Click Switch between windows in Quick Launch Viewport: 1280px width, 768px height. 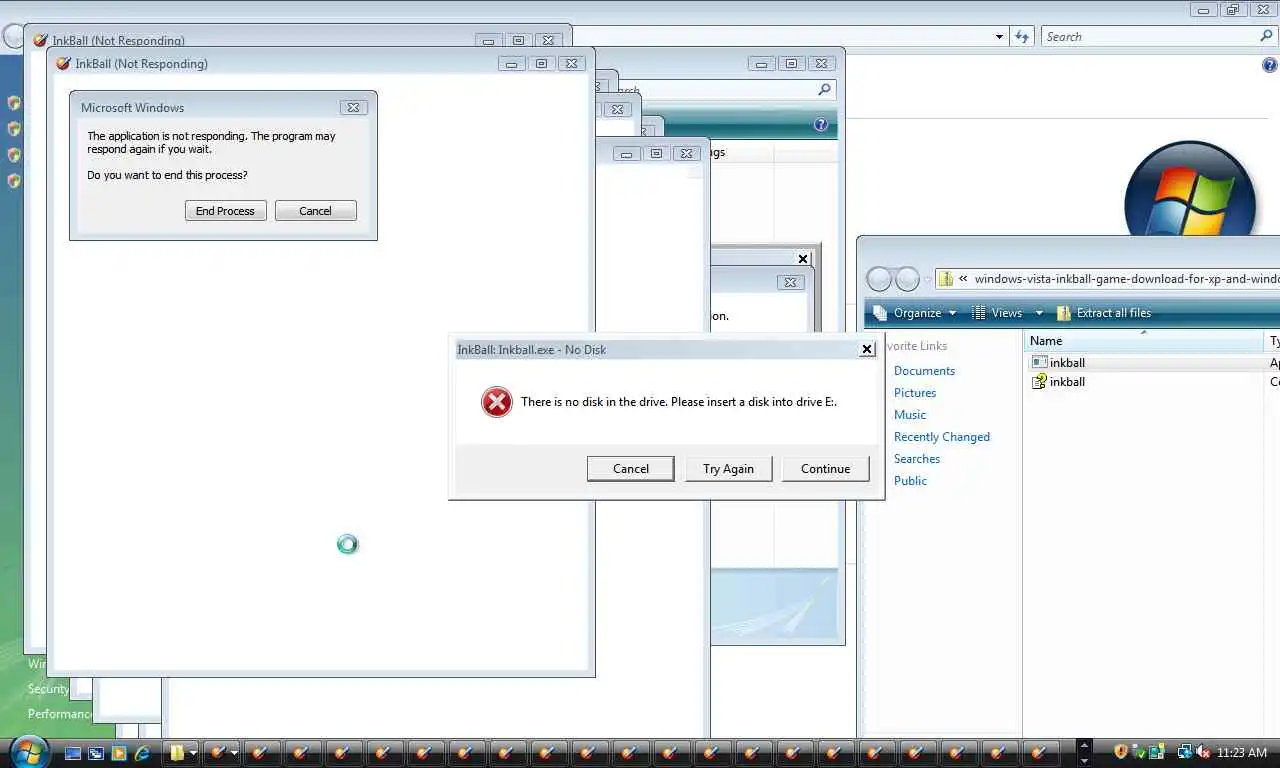pos(96,753)
